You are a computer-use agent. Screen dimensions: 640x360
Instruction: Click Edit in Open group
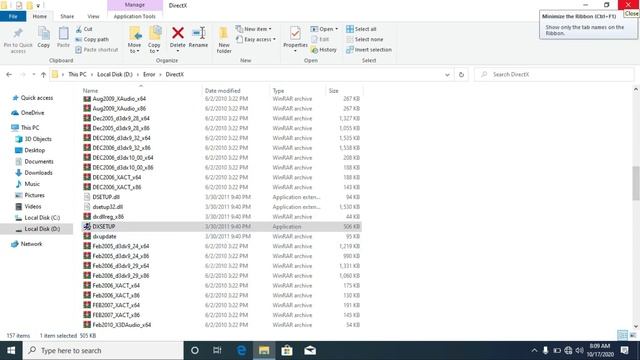320,39
